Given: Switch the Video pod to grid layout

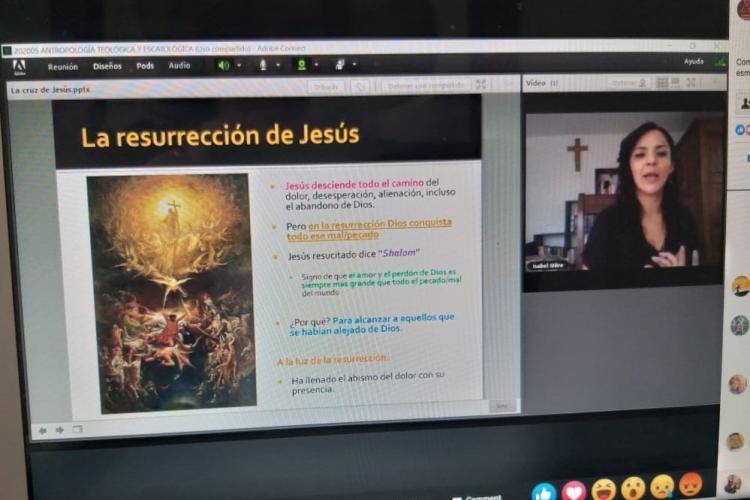Looking at the screenshot, I should [x=662, y=83].
